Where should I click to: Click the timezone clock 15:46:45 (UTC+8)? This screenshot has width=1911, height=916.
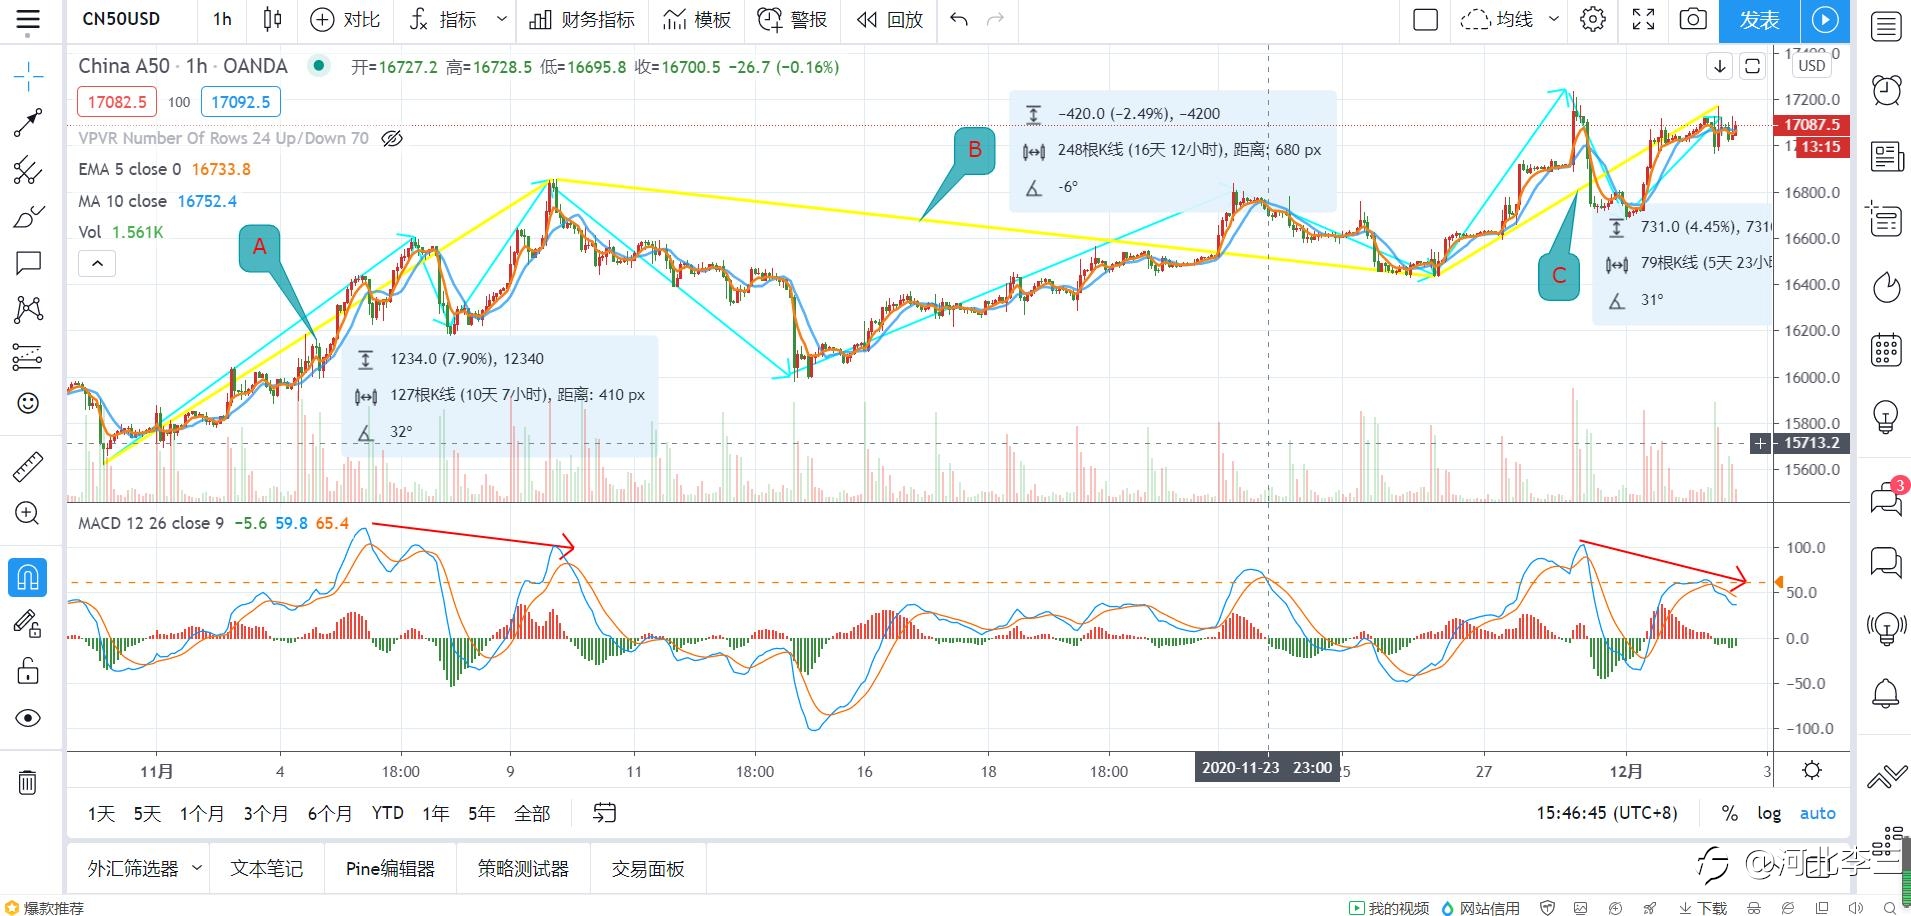tap(1607, 813)
